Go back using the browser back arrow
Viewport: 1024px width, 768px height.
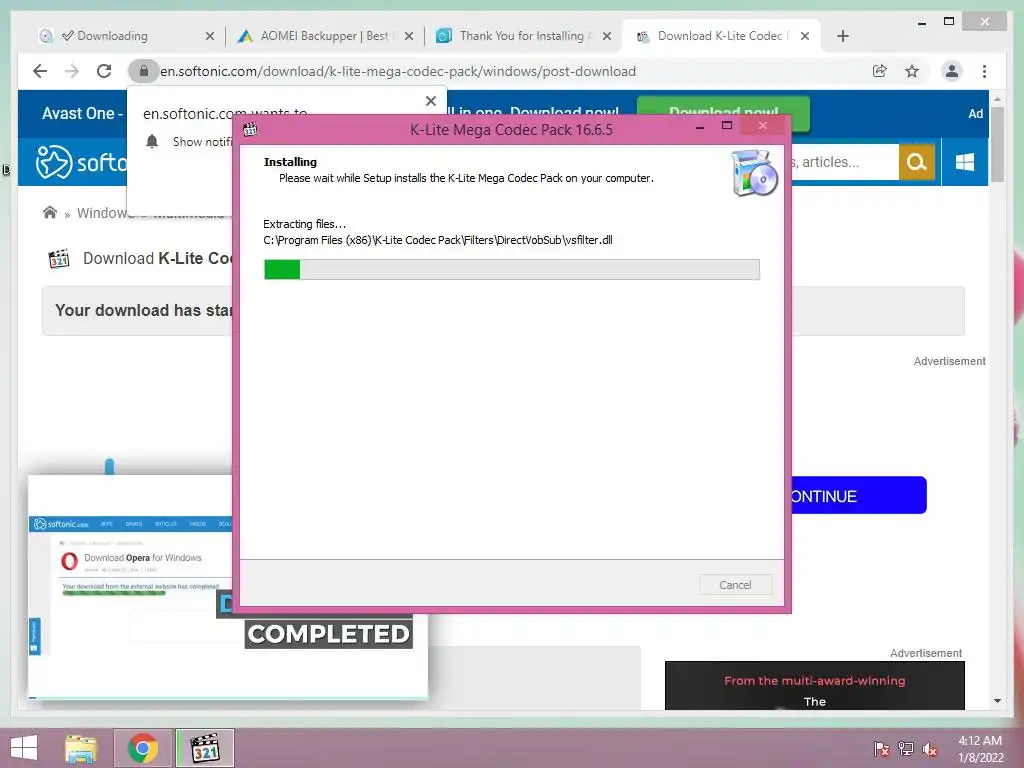(40, 71)
